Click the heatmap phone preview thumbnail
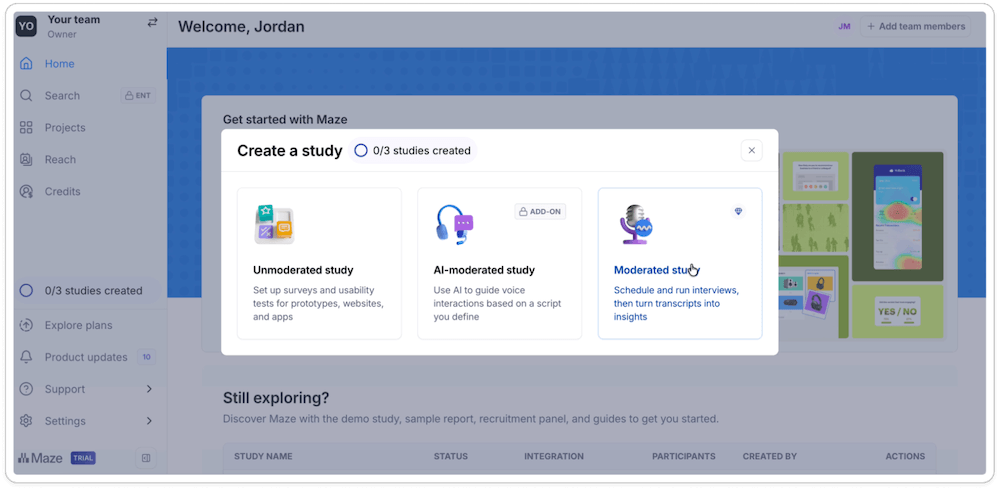The height and width of the screenshot is (490, 1000). [x=897, y=216]
